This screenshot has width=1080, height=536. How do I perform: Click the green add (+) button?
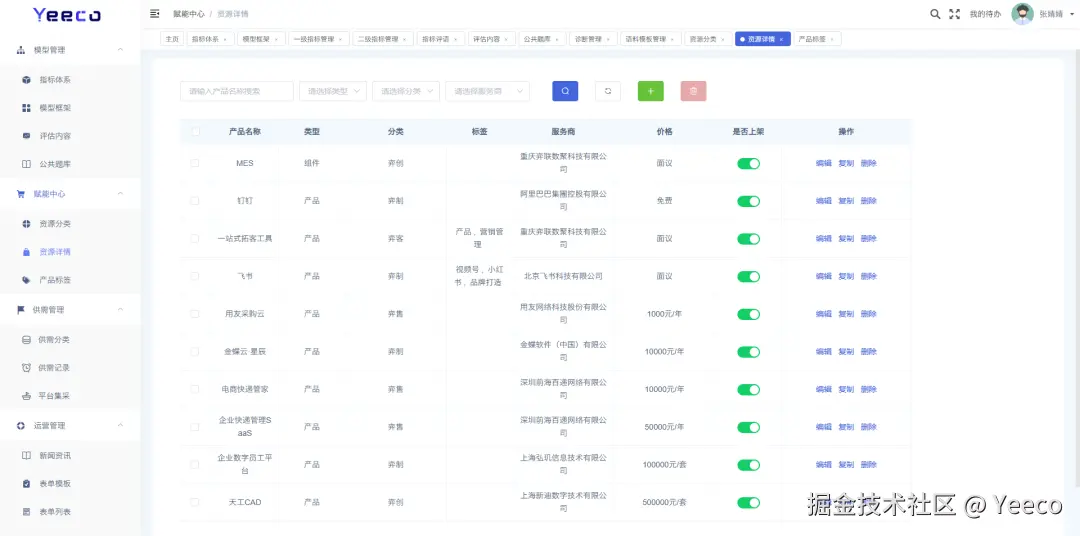[650, 91]
